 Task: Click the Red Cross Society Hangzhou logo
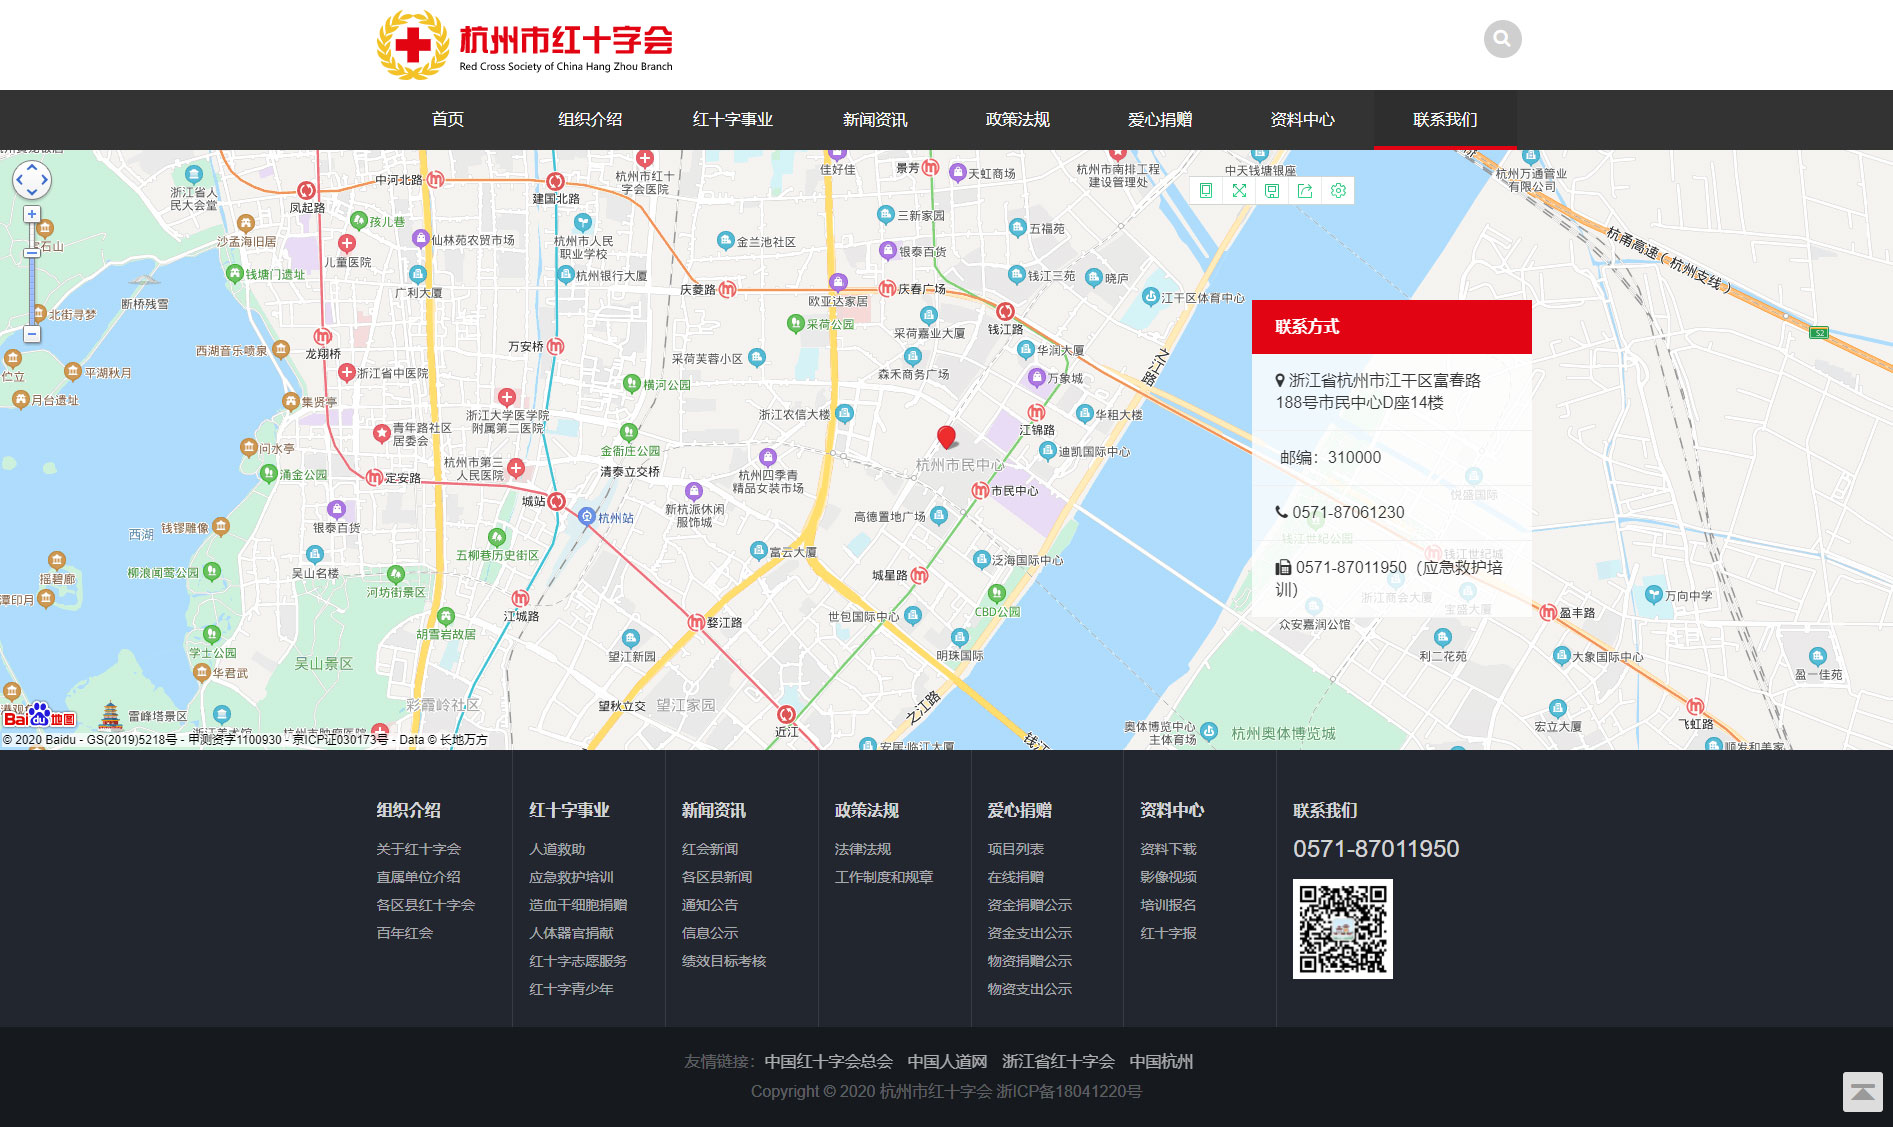point(524,45)
